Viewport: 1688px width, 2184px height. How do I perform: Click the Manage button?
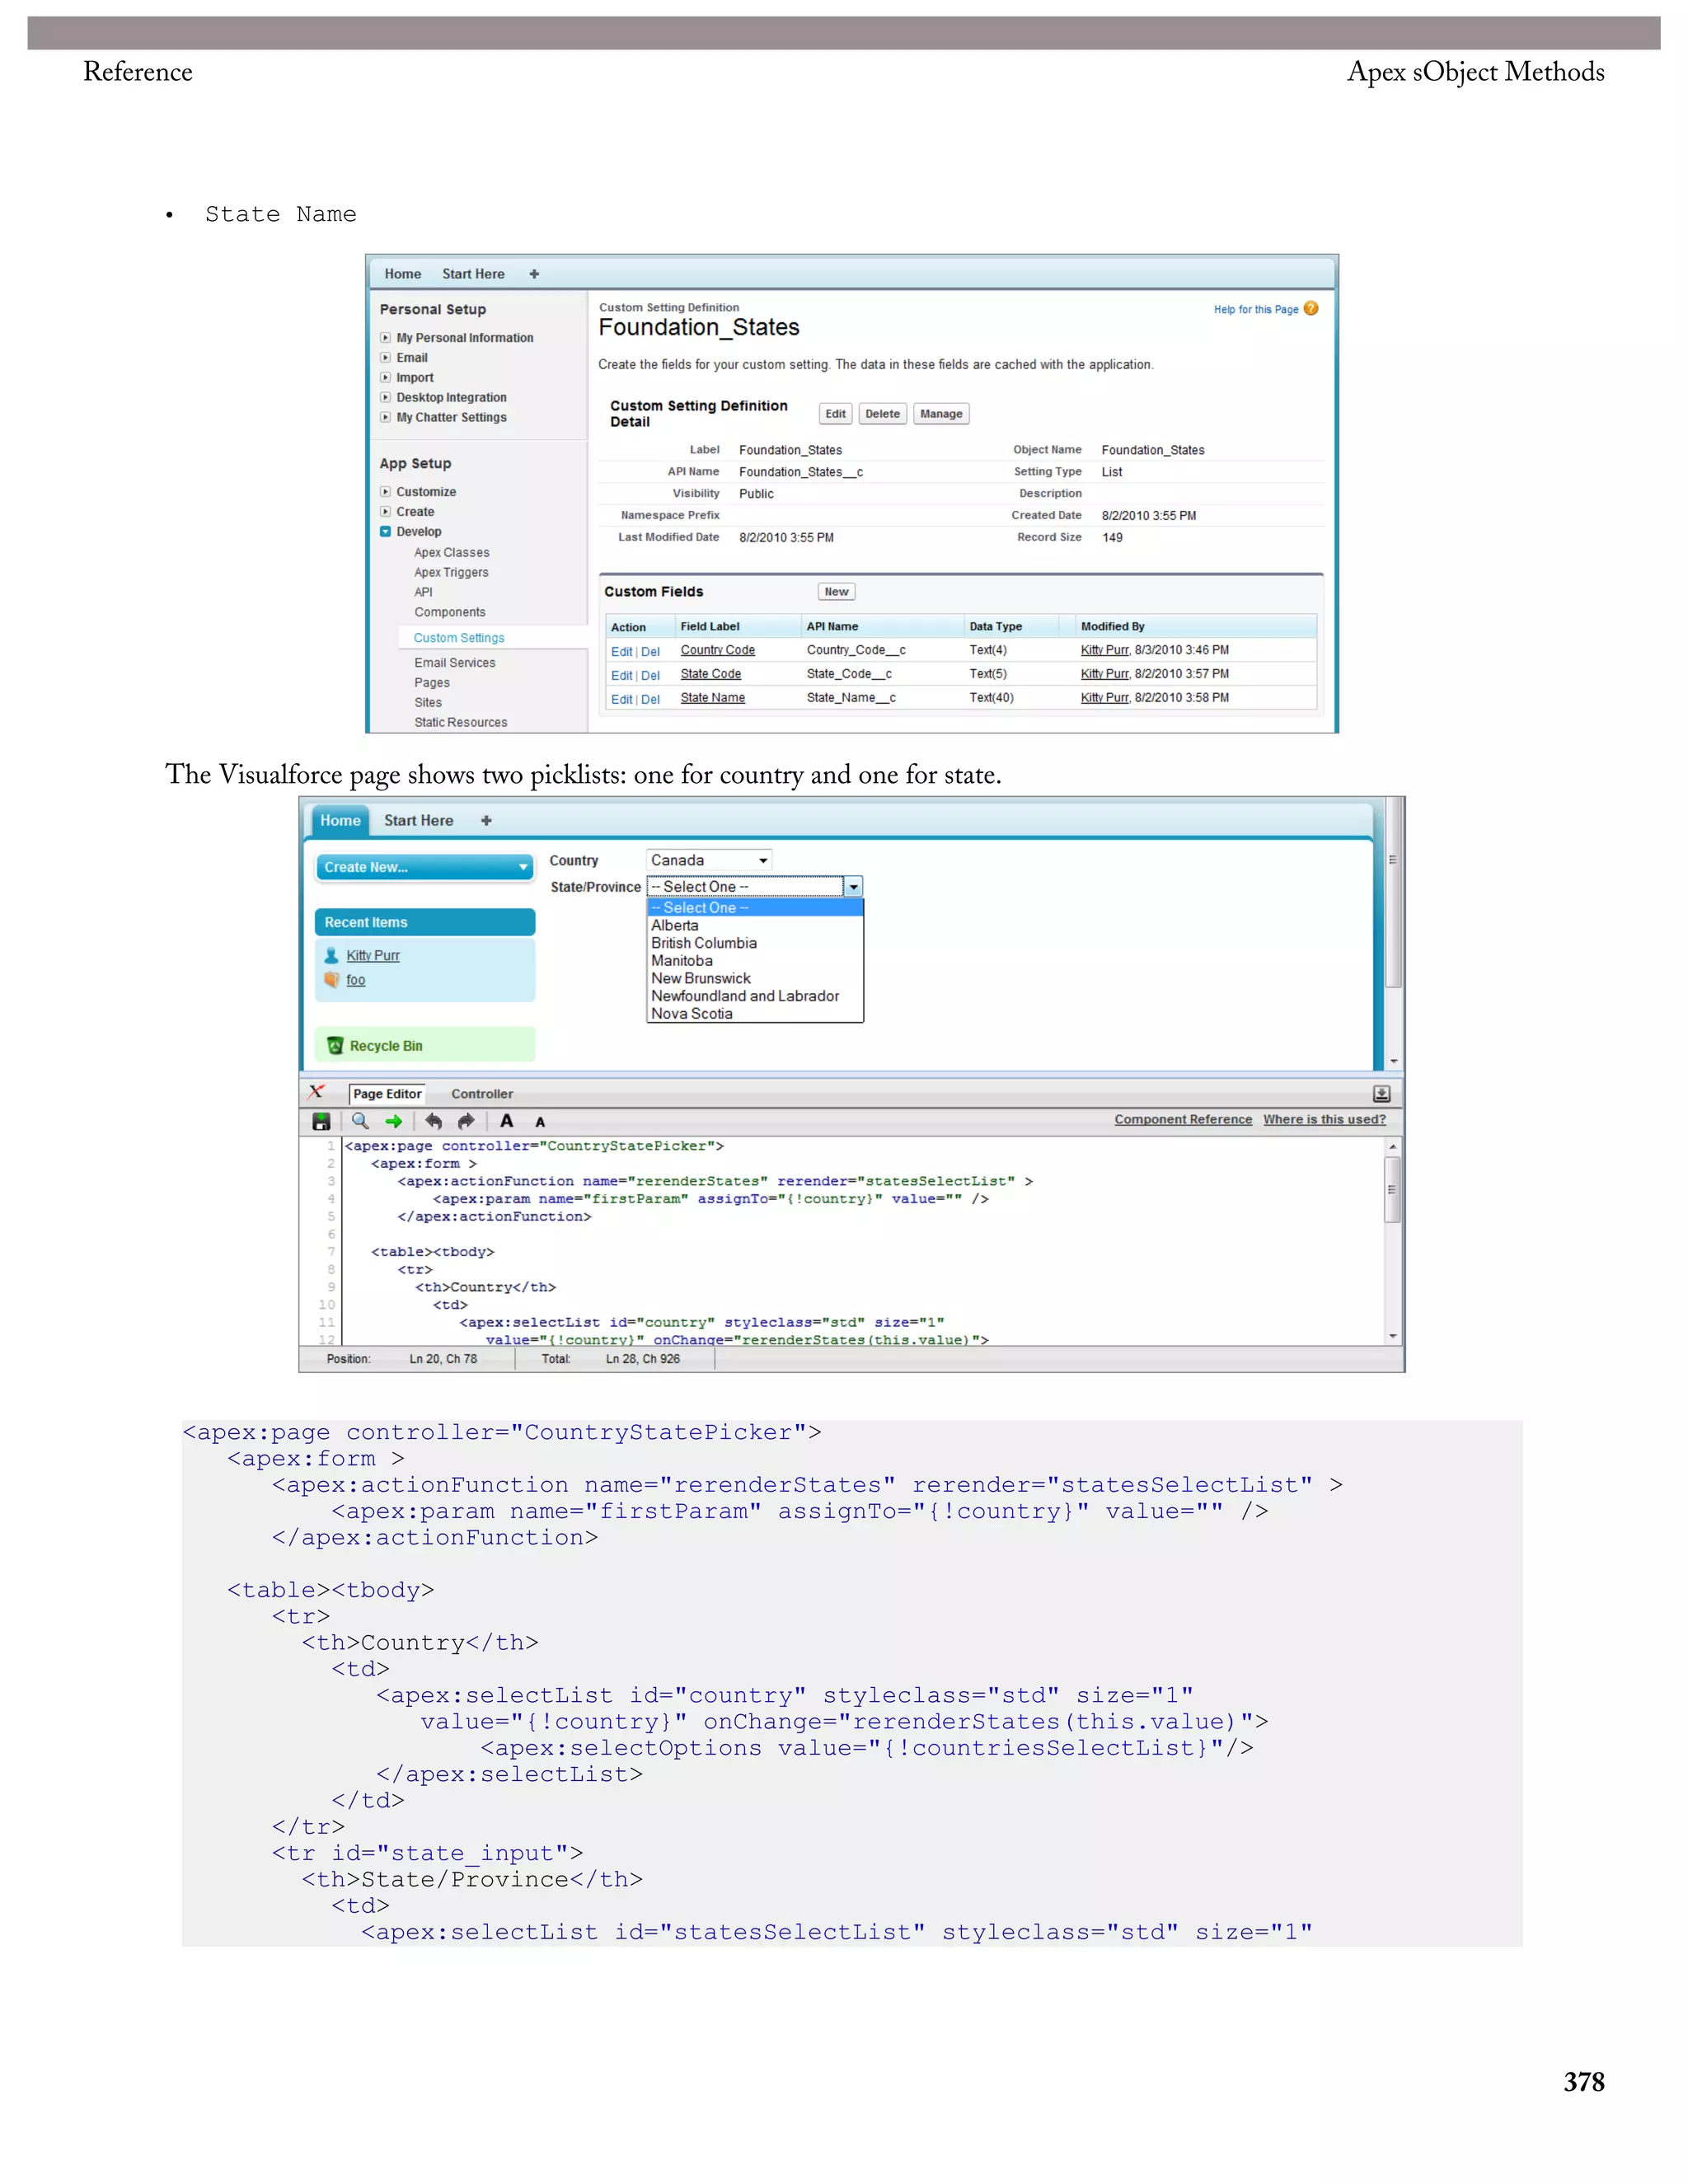(941, 413)
